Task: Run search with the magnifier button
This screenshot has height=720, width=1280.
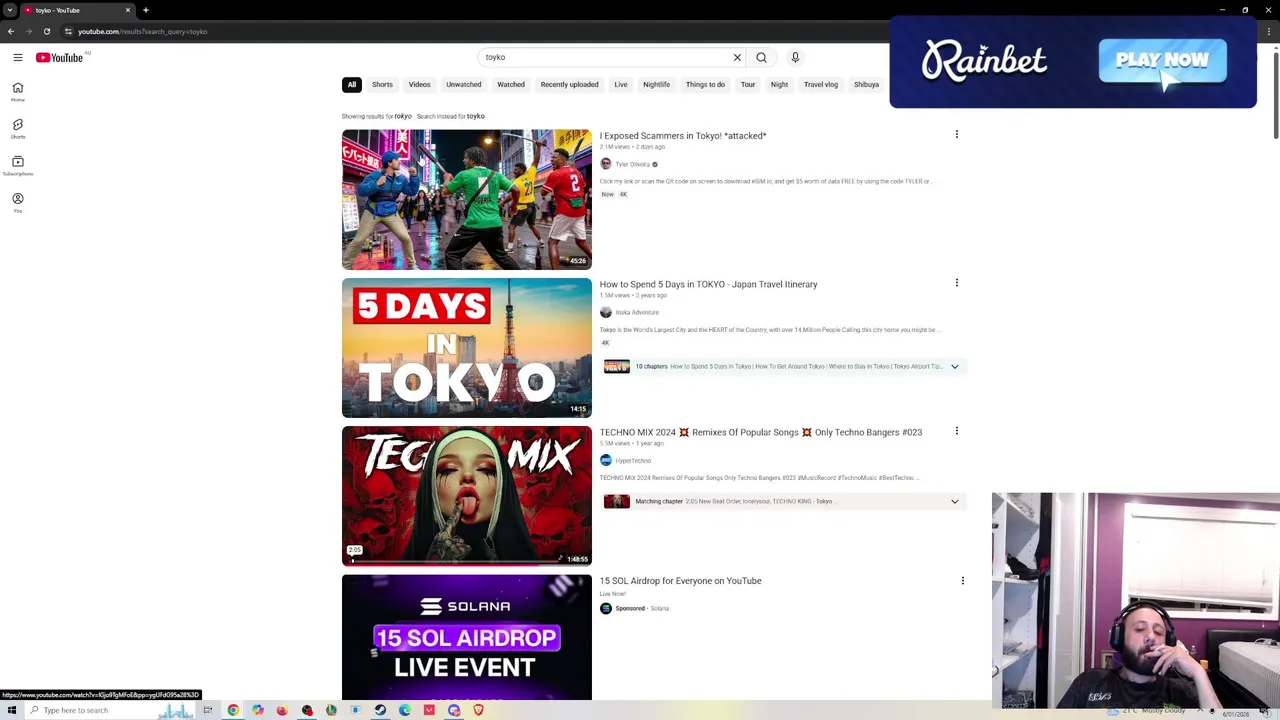Action: (762, 57)
